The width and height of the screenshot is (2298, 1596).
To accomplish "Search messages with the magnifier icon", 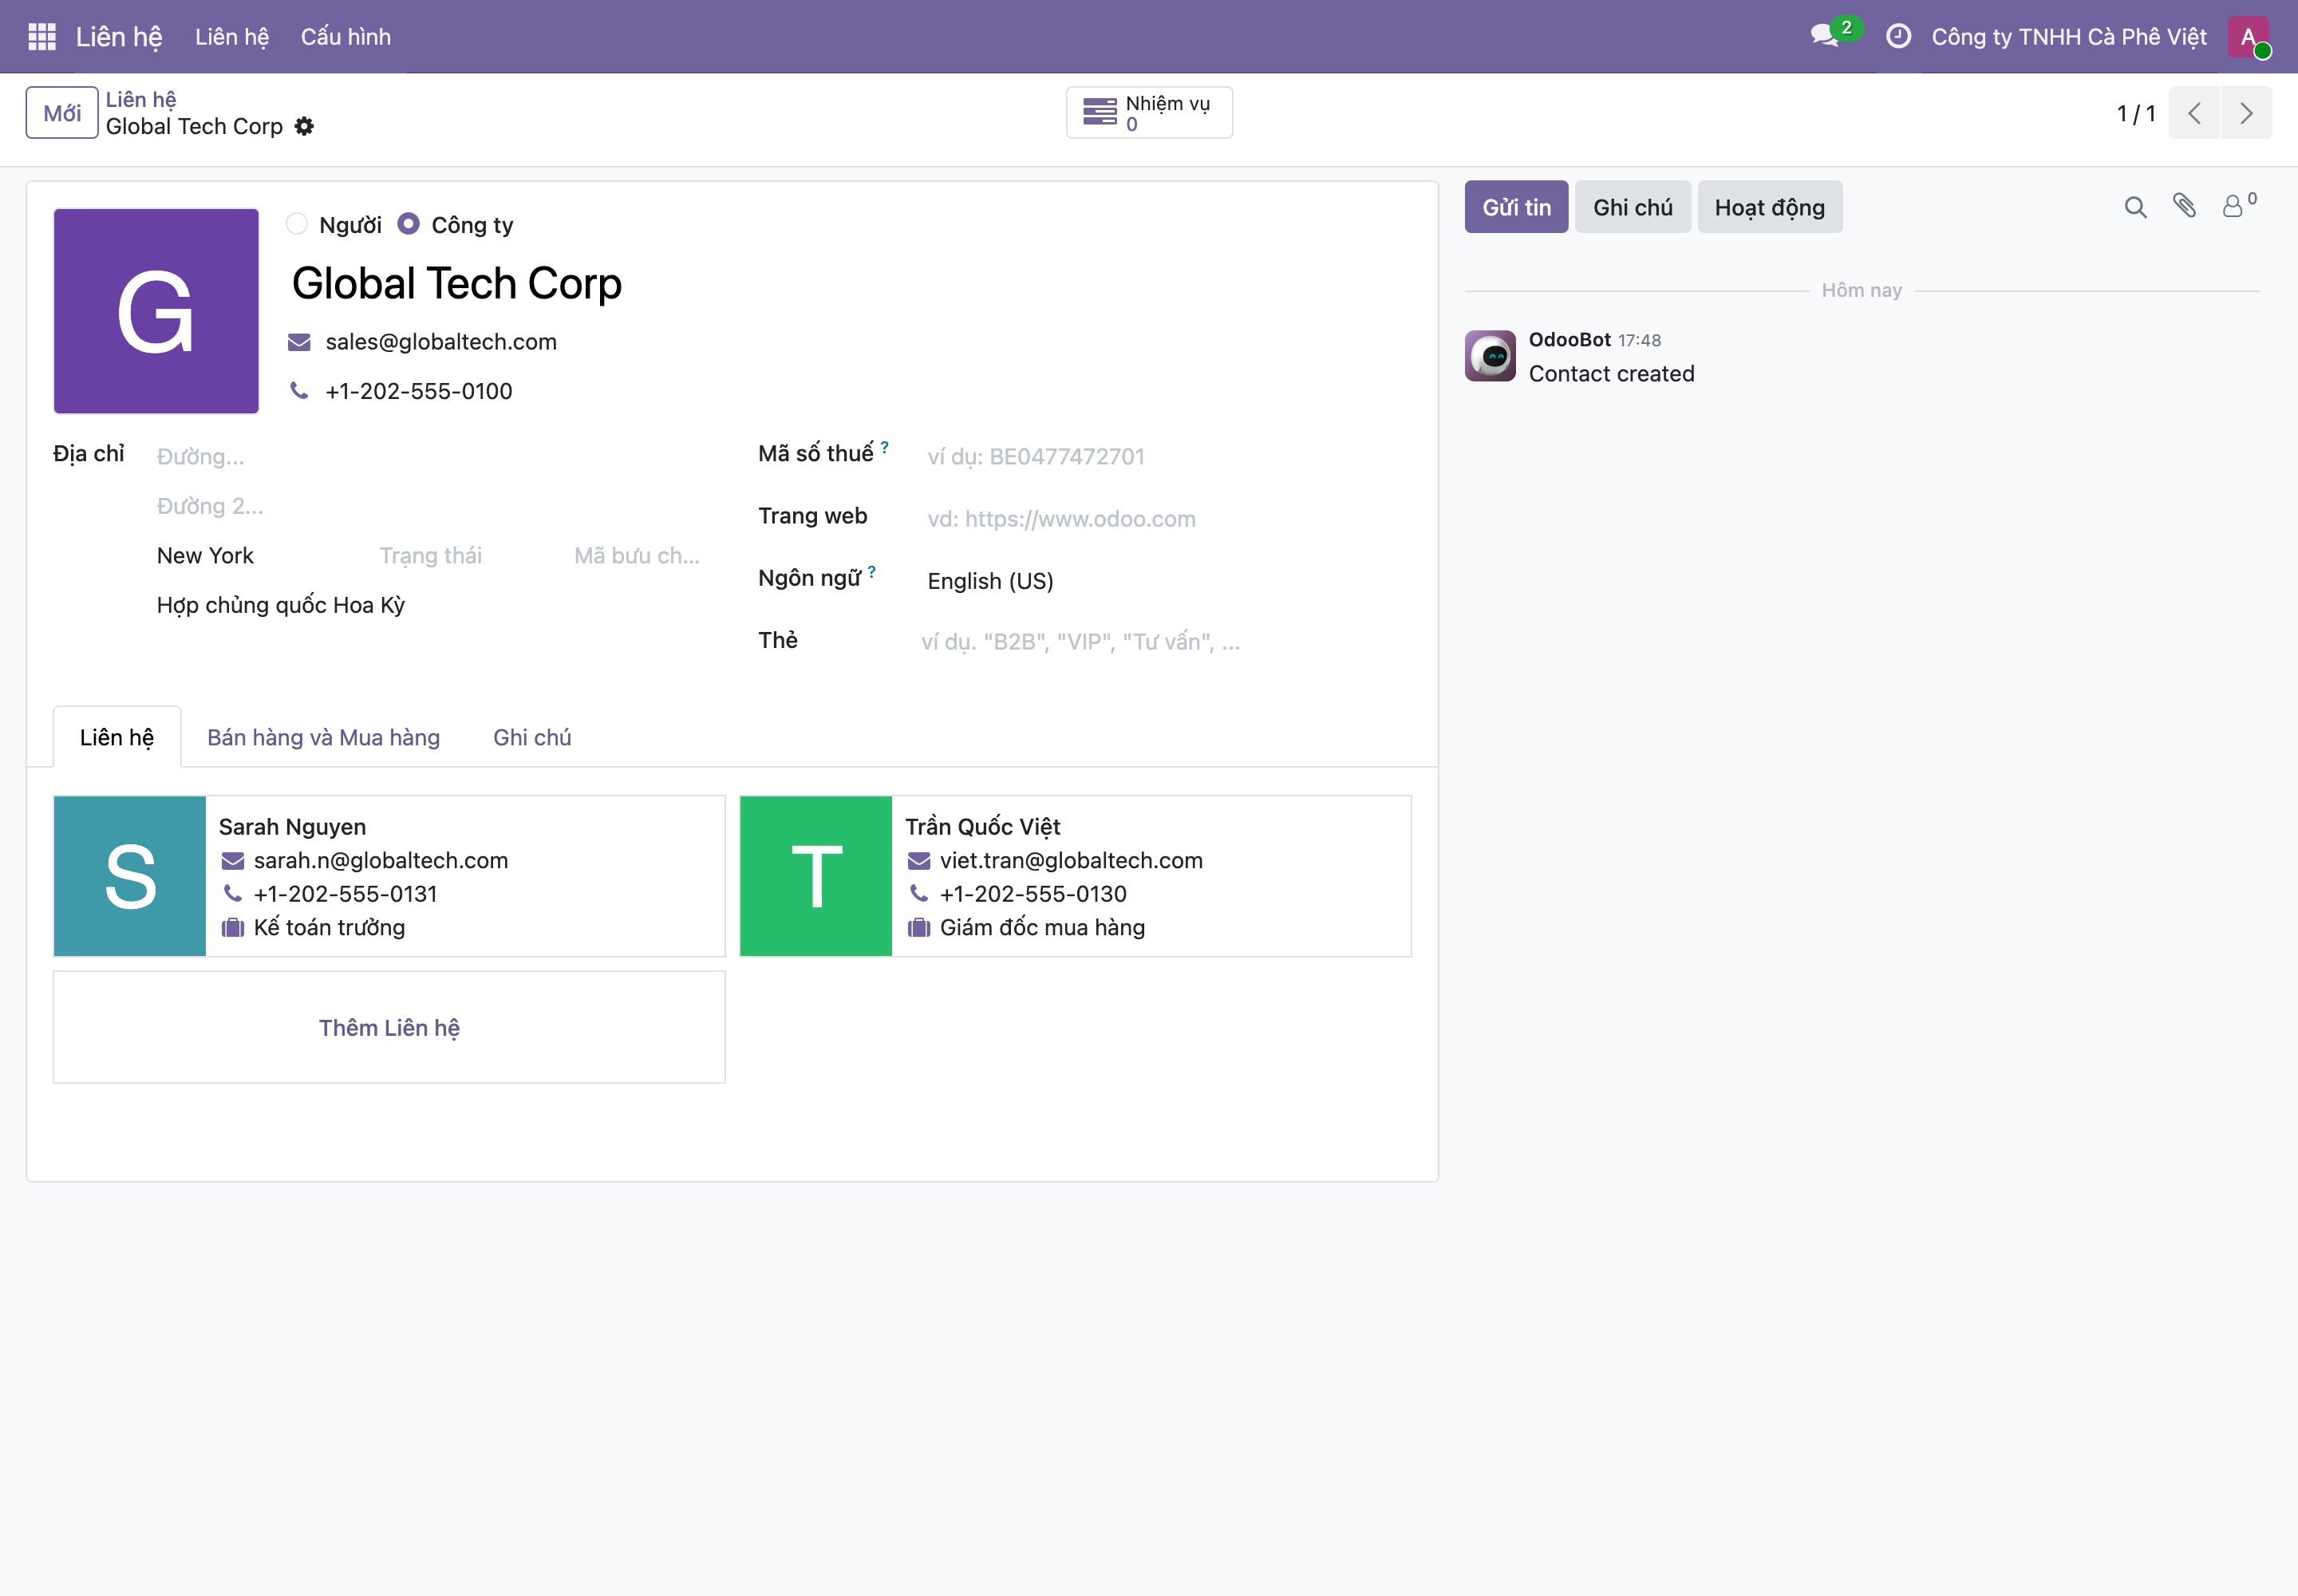I will pyautogui.click(x=2135, y=207).
